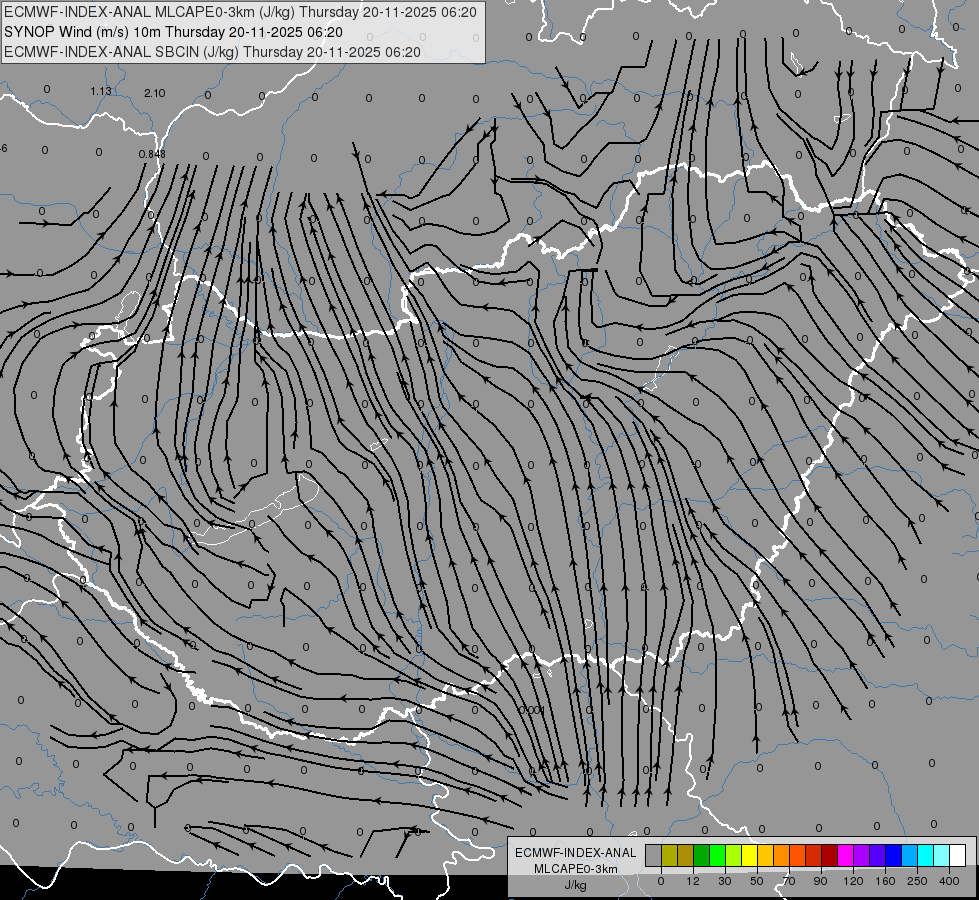Click the legend MLCAPE0-3km label

tap(576, 869)
